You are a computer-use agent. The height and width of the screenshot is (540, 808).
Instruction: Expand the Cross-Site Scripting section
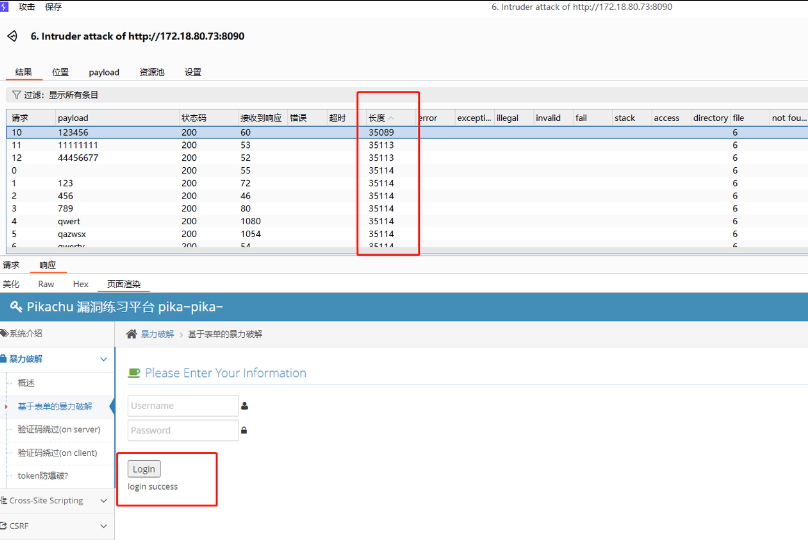pos(103,501)
